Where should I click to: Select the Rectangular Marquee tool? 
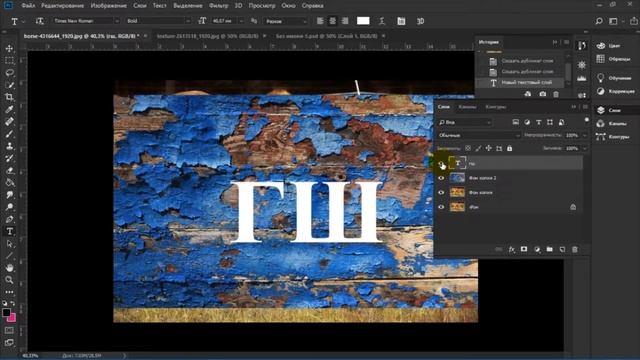pos(9,61)
